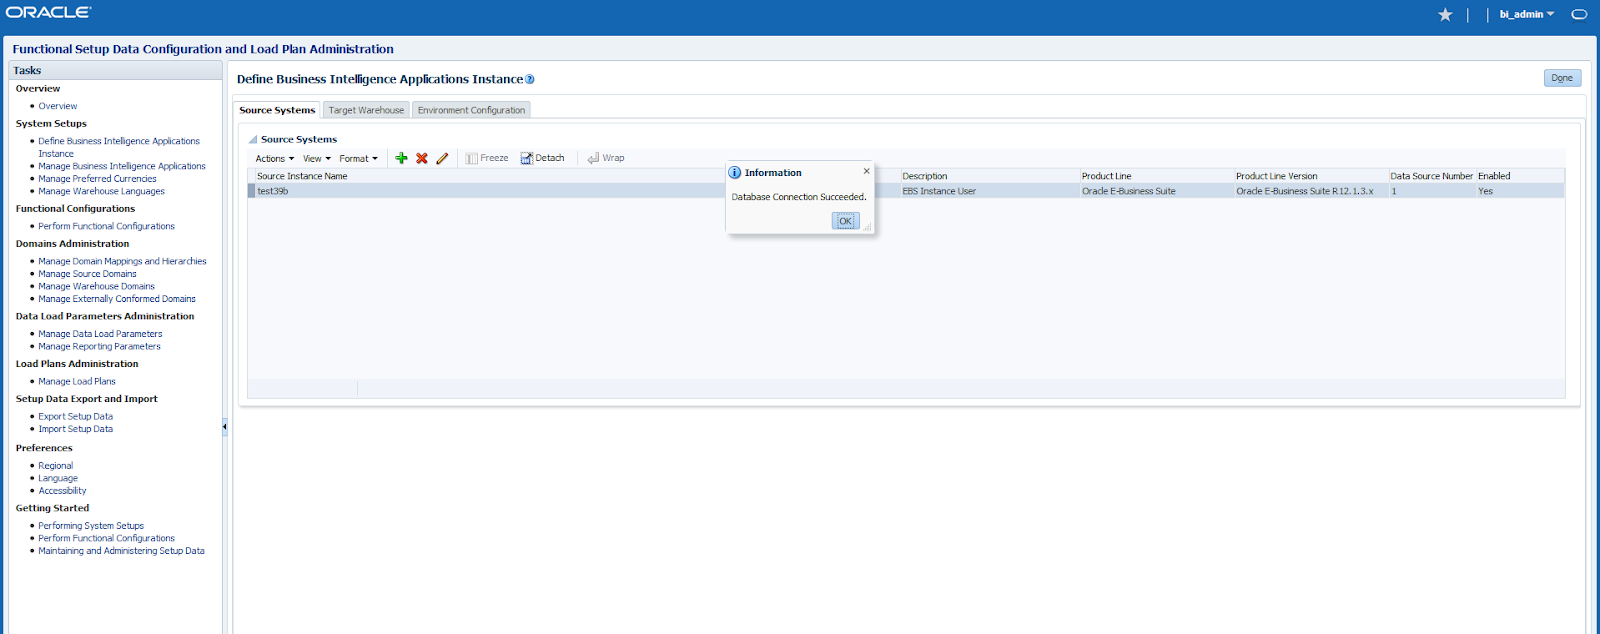Open the Format dropdown menu

tap(358, 158)
